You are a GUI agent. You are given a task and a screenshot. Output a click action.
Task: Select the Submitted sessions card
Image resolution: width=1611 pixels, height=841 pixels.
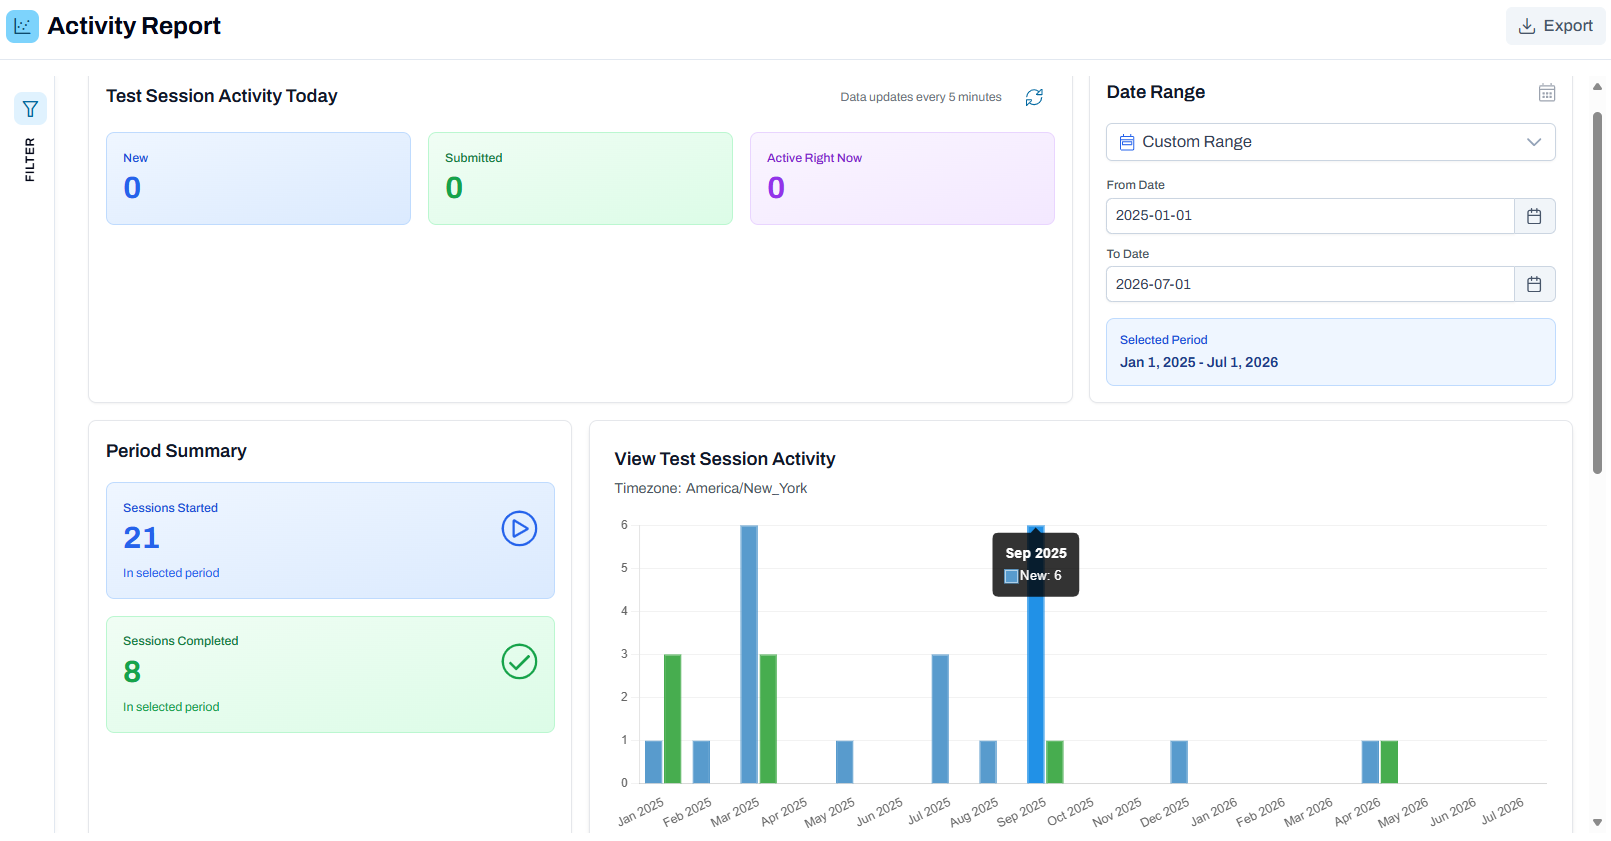[580, 179]
